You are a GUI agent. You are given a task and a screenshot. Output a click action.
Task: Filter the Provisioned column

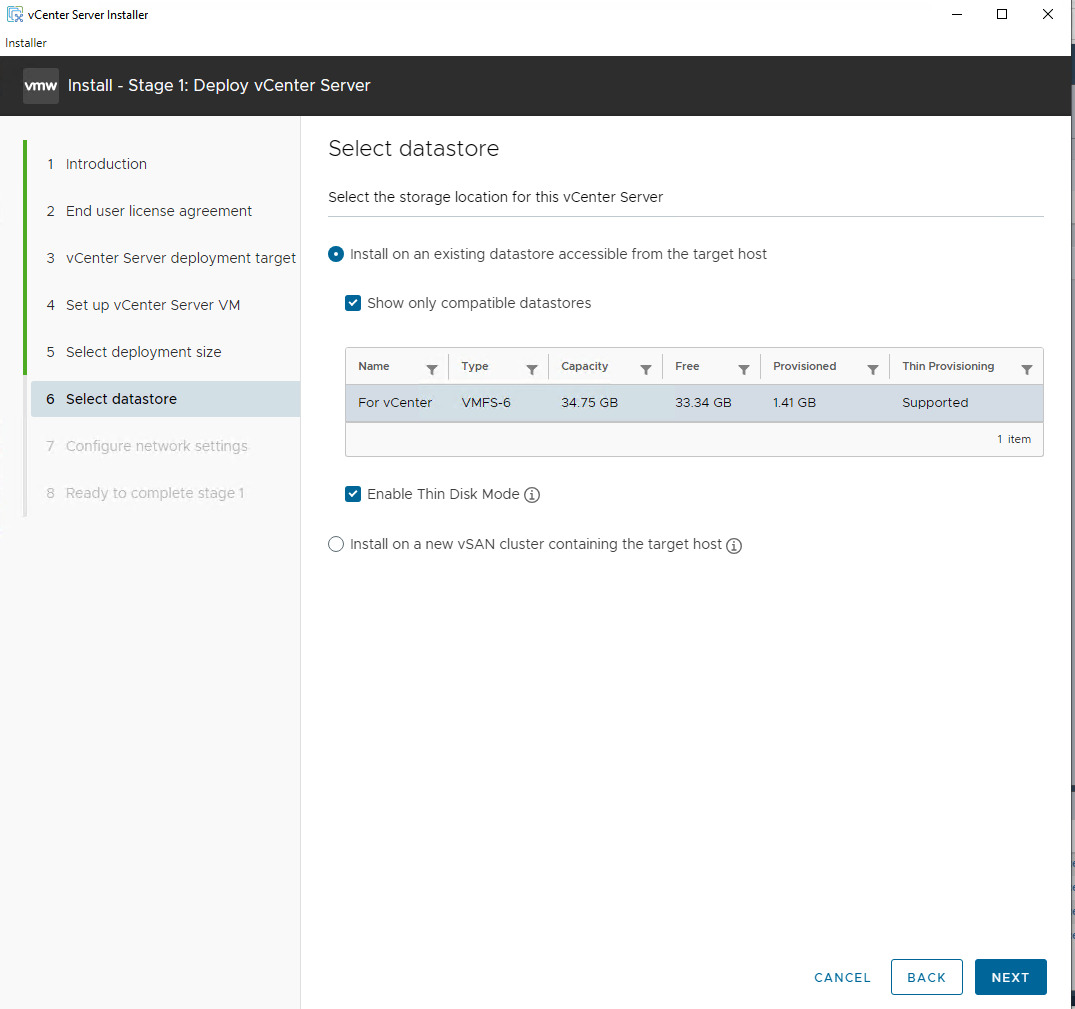click(872, 369)
